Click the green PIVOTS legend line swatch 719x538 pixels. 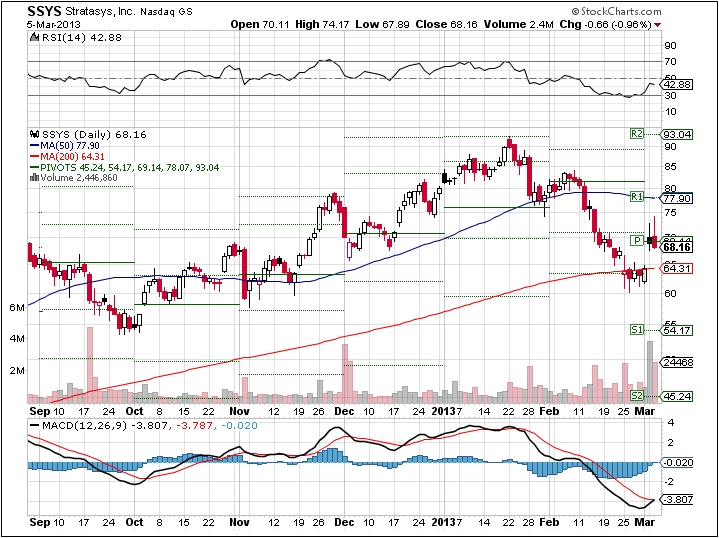coord(34,167)
